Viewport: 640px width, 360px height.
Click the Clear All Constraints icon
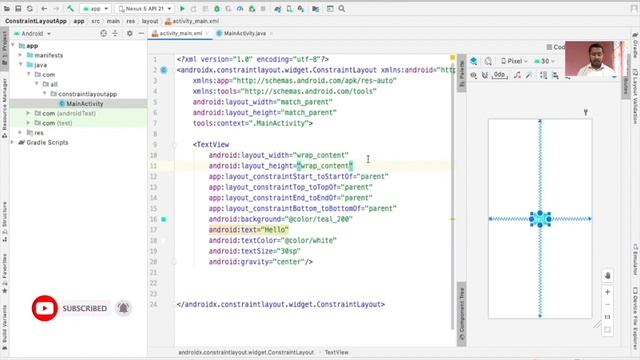click(517, 76)
